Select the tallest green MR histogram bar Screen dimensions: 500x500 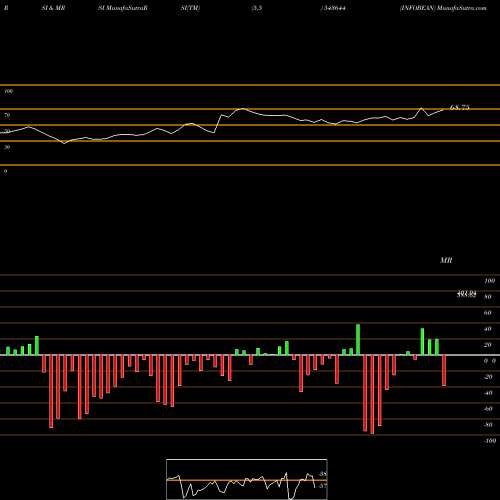tap(358, 339)
